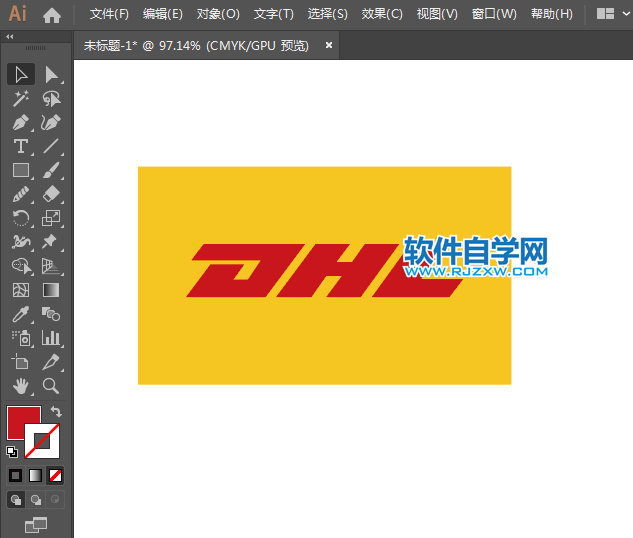Pick the Magic Wand tool
The width and height of the screenshot is (633, 538).
point(21,98)
